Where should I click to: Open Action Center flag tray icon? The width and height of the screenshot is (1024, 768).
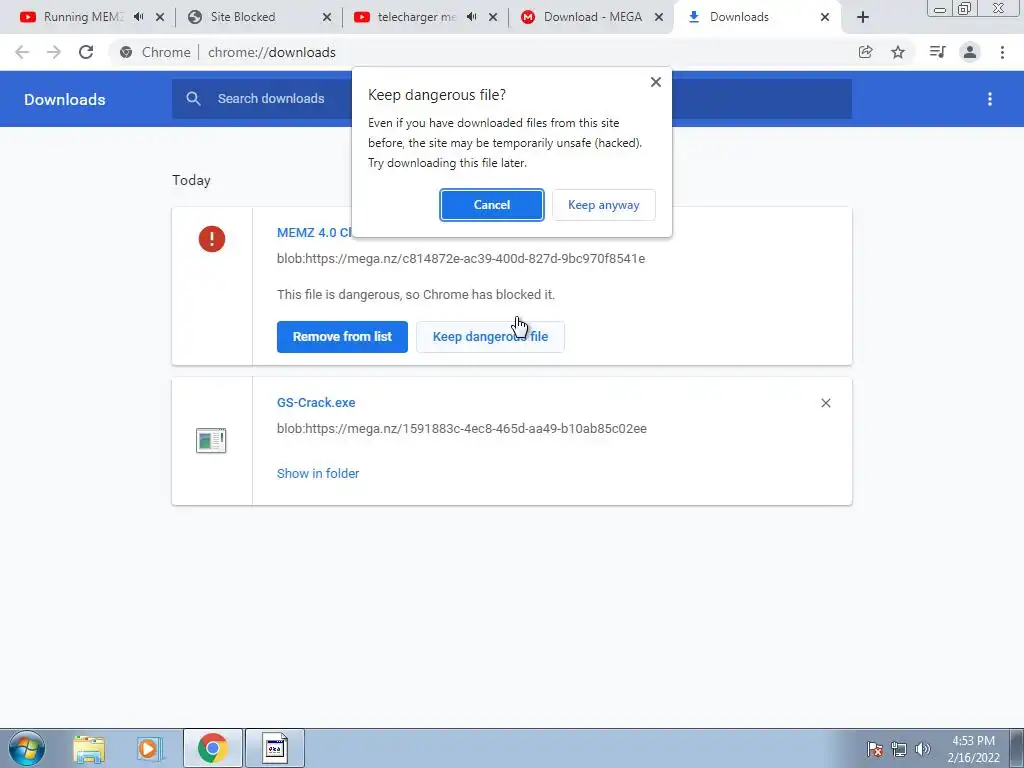pos(875,749)
